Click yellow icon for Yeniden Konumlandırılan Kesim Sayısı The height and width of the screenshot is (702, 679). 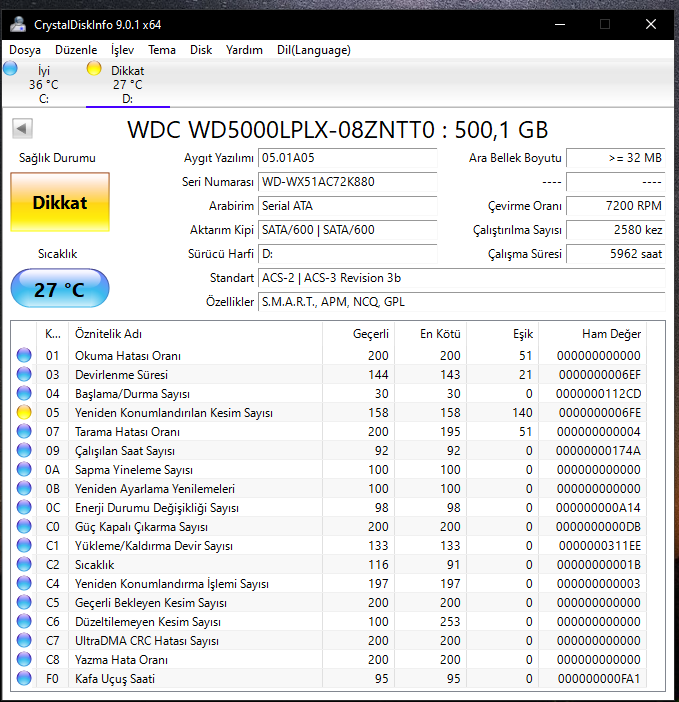pos(24,412)
